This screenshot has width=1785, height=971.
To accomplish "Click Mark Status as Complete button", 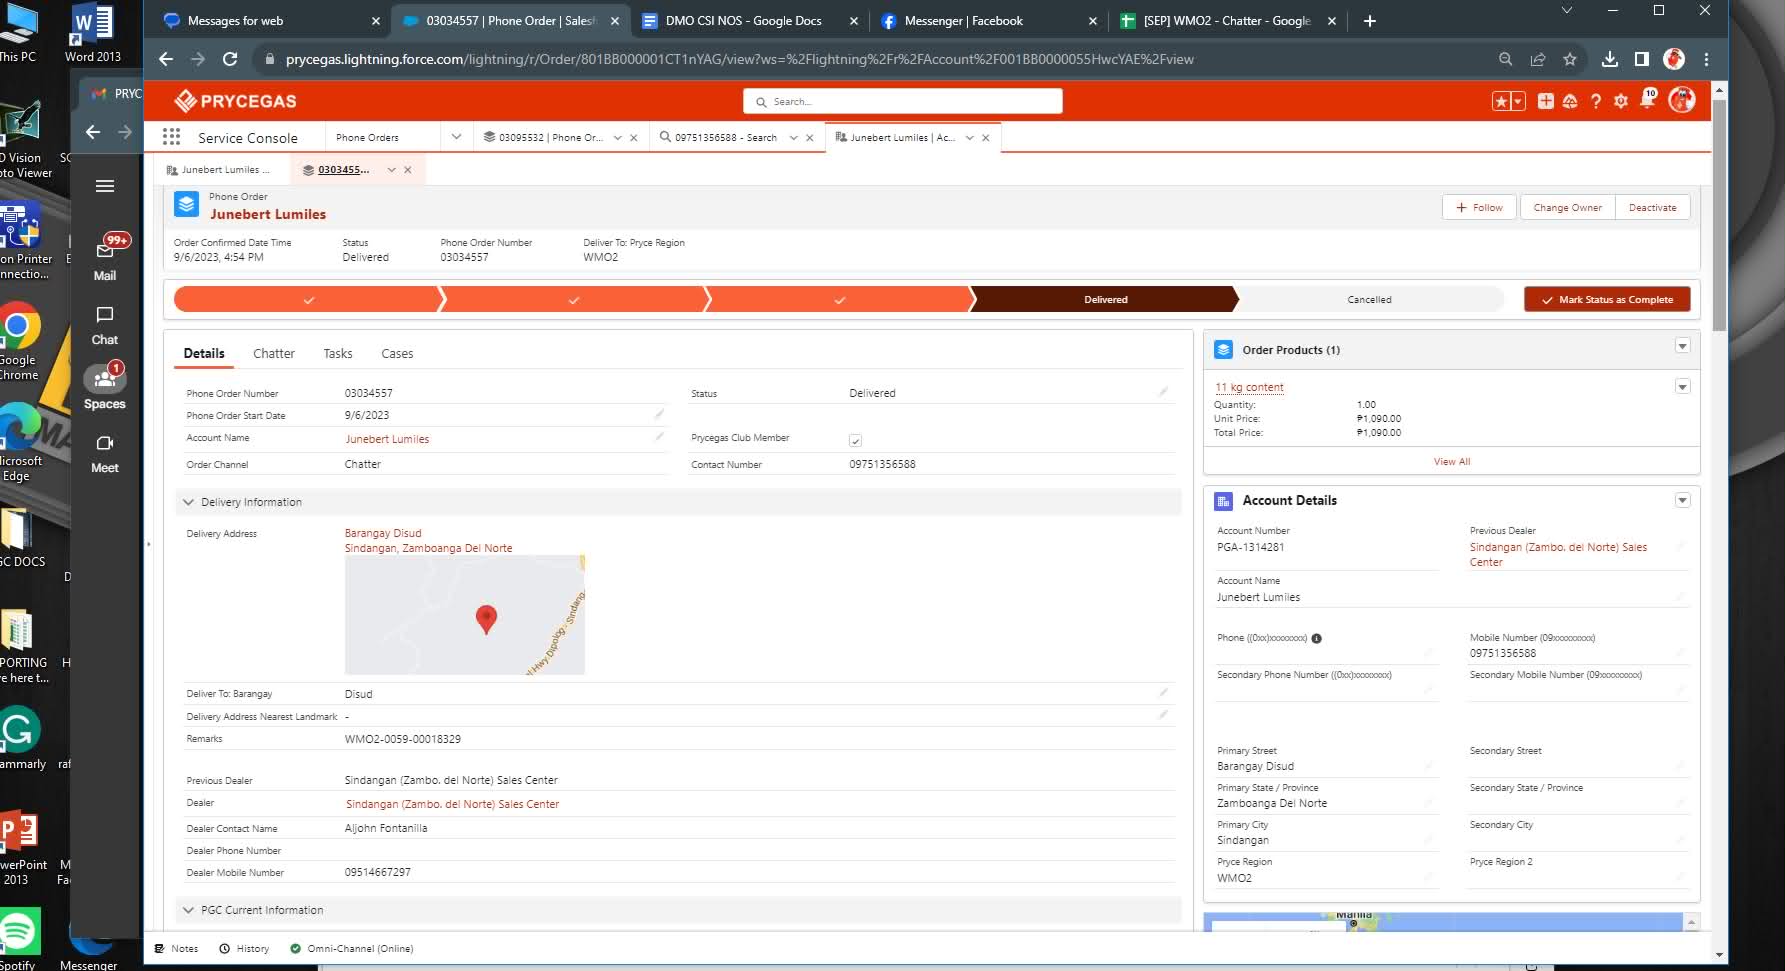I will pos(1607,299).
